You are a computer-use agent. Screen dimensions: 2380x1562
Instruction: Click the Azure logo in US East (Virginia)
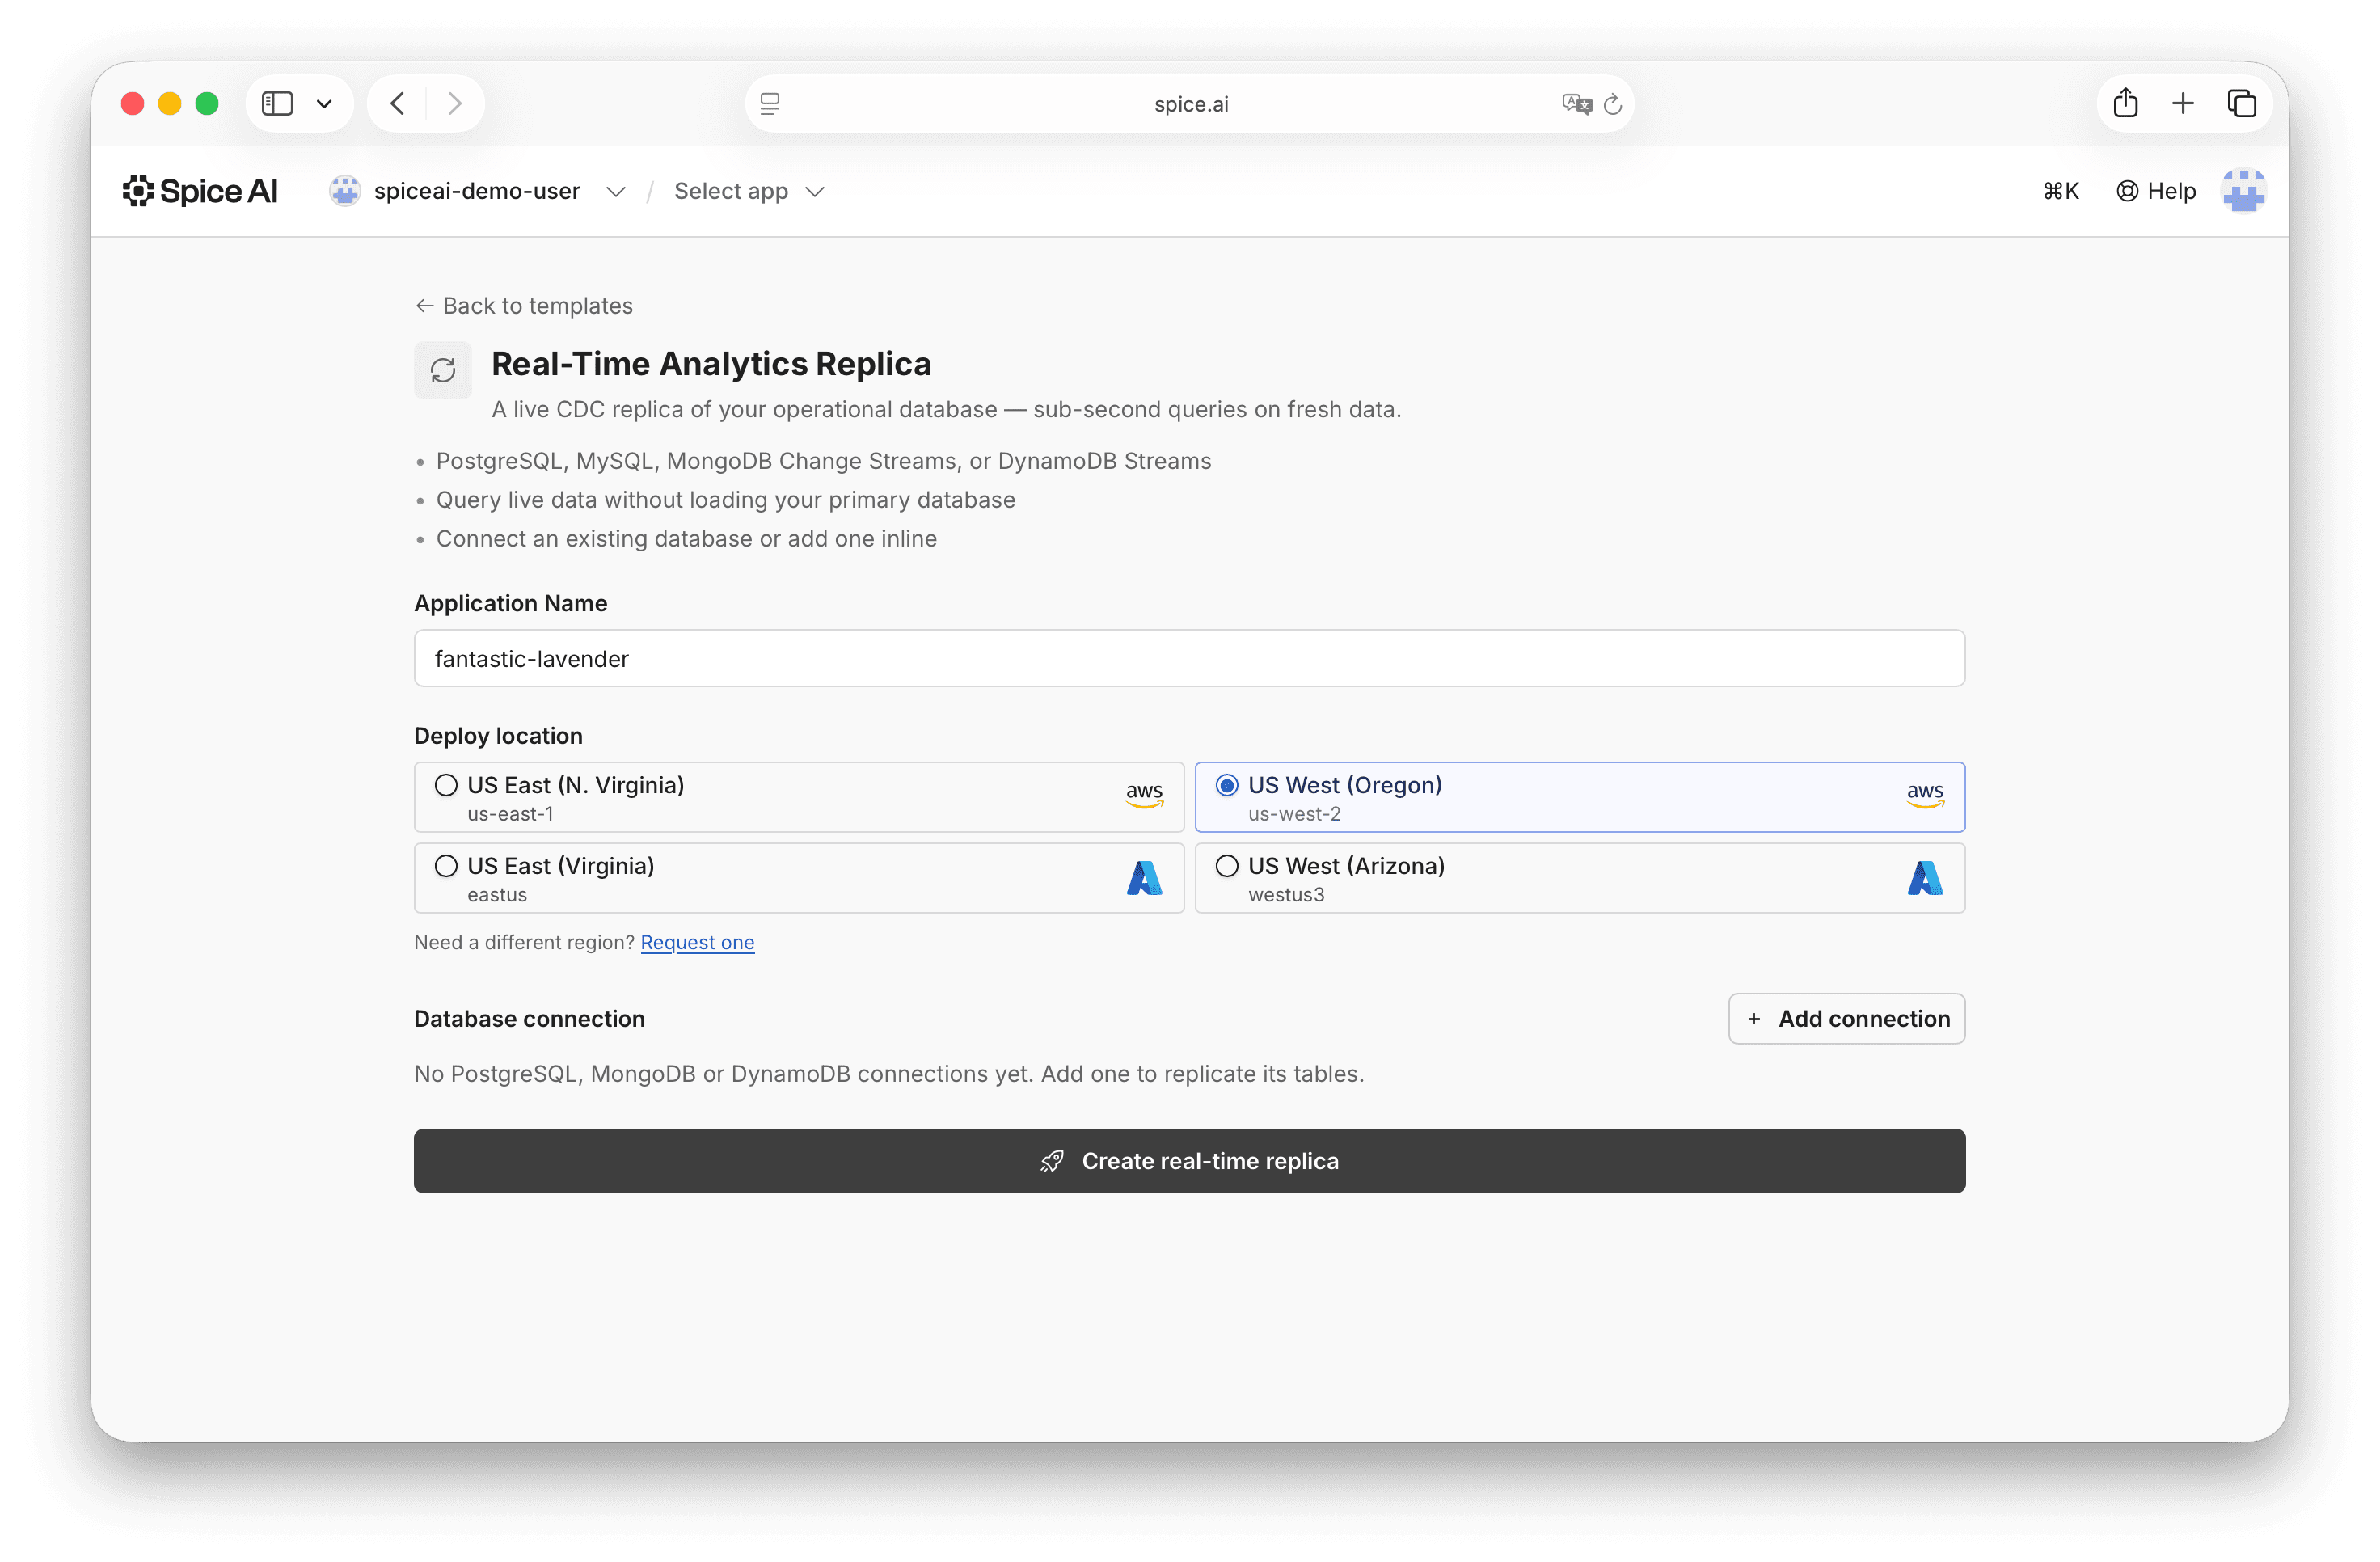[x=1144, y=878]
